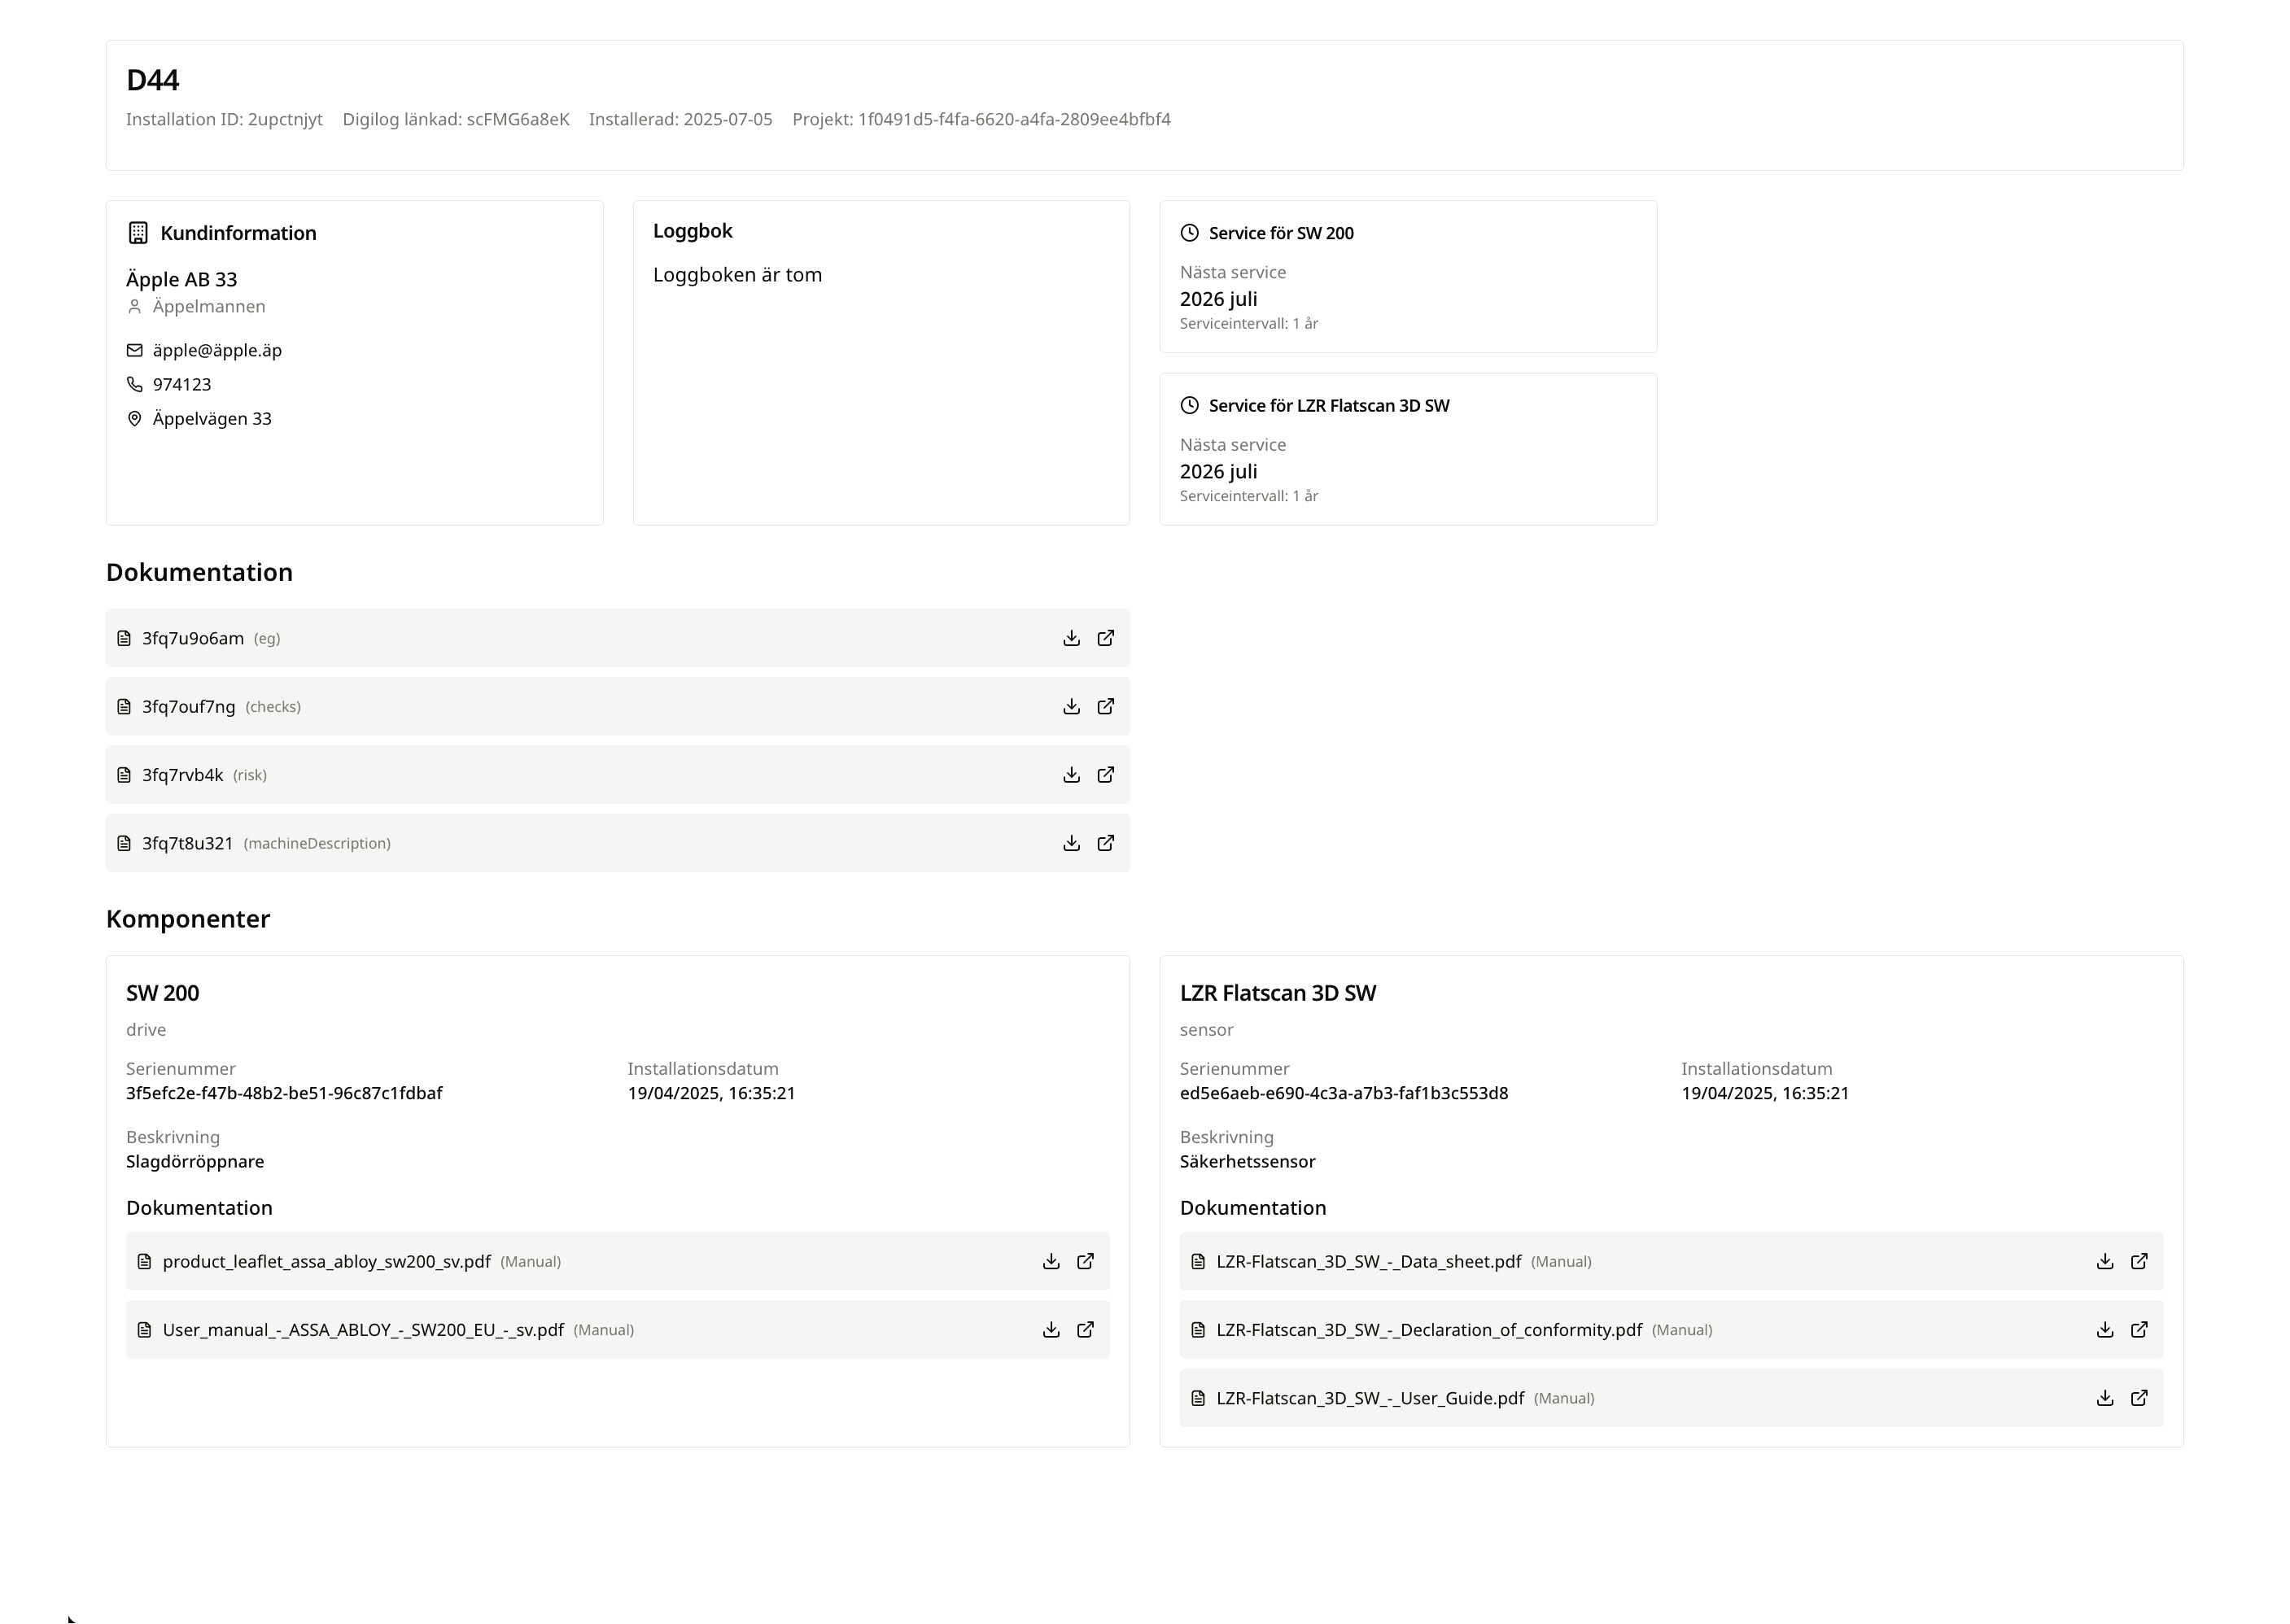2290x1624 pixels.
Task: Click product_leaflet_assa_abloy_sw200_sv.pdf filename
Action: click(x=326, y=1261)
